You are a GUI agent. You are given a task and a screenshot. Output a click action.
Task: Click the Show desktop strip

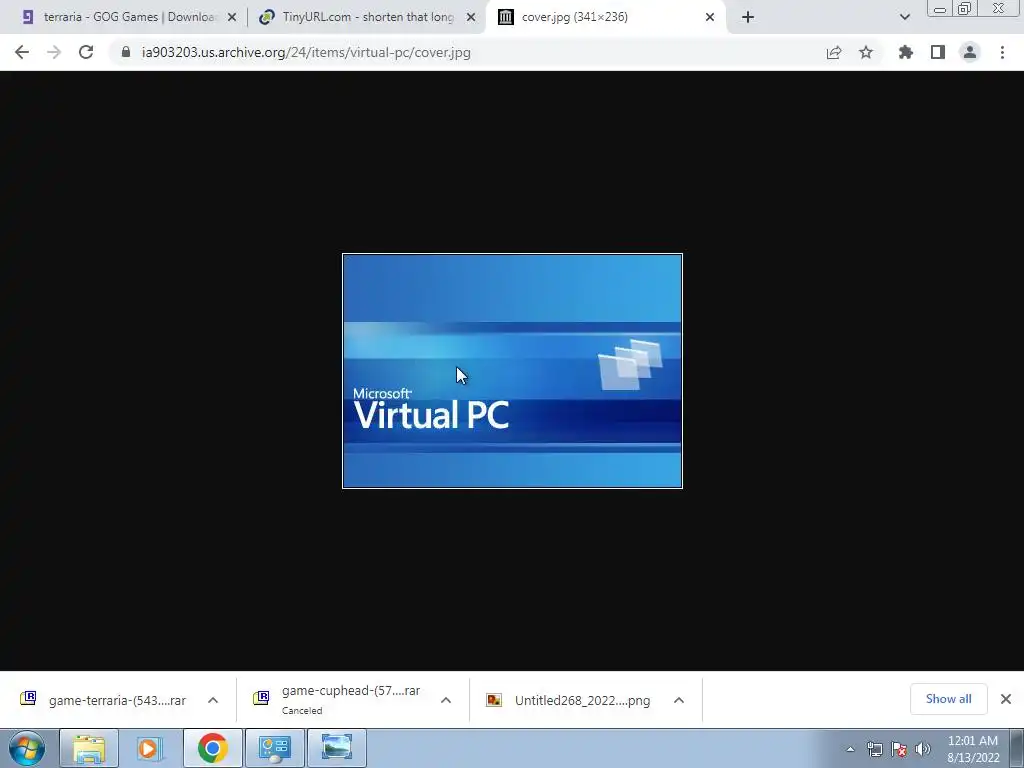pyautogui.click(x=1017, y=749)
